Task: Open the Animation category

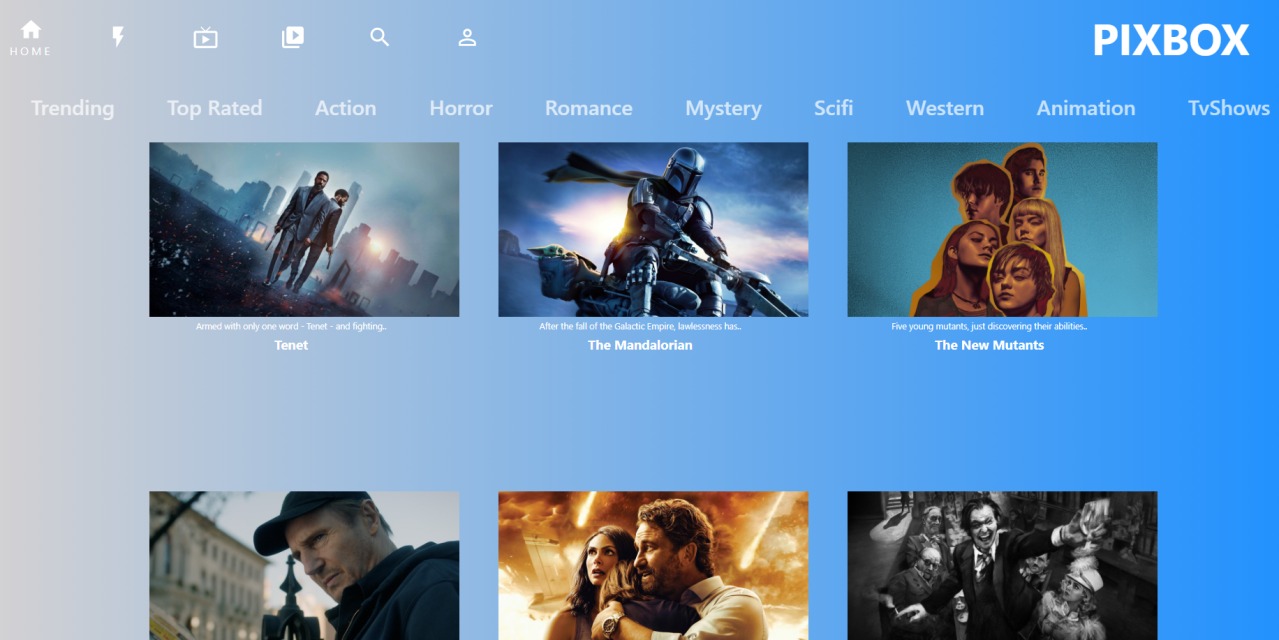Action: (1085, 108)
